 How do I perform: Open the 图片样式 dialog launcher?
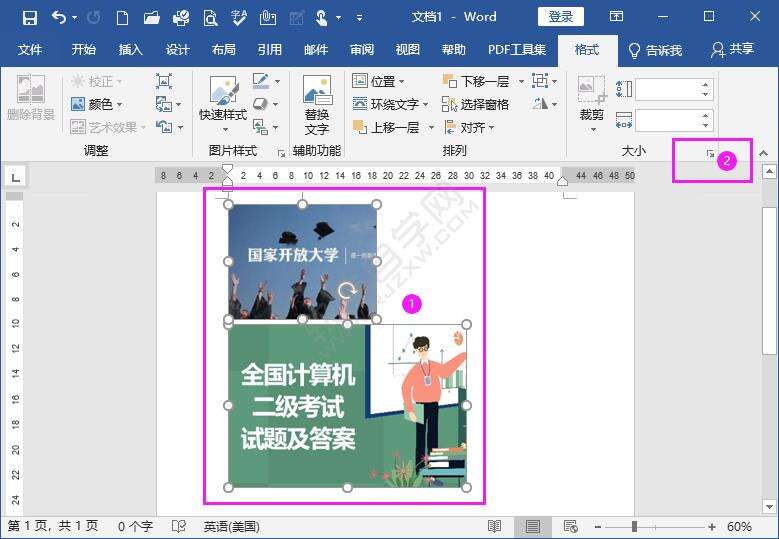[281, 154]
